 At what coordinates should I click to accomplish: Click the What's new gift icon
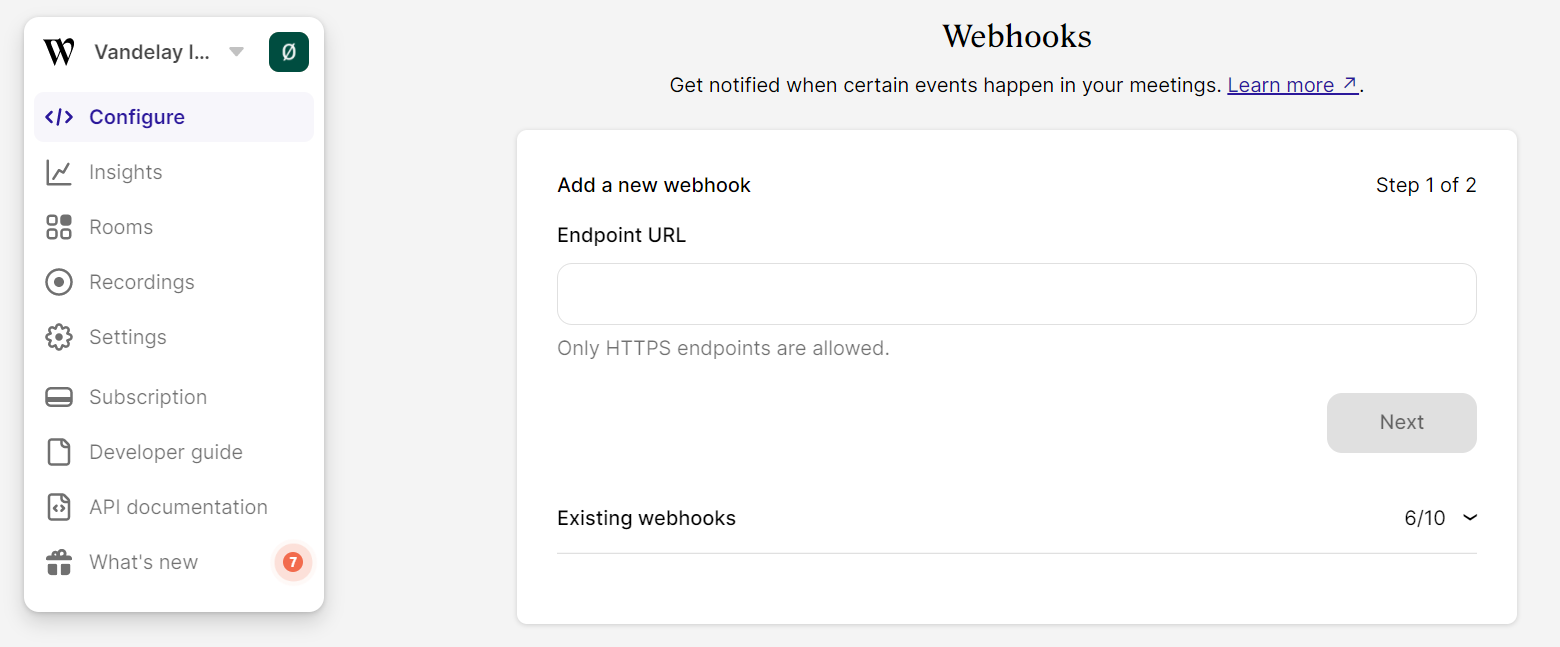pos(59,562)
